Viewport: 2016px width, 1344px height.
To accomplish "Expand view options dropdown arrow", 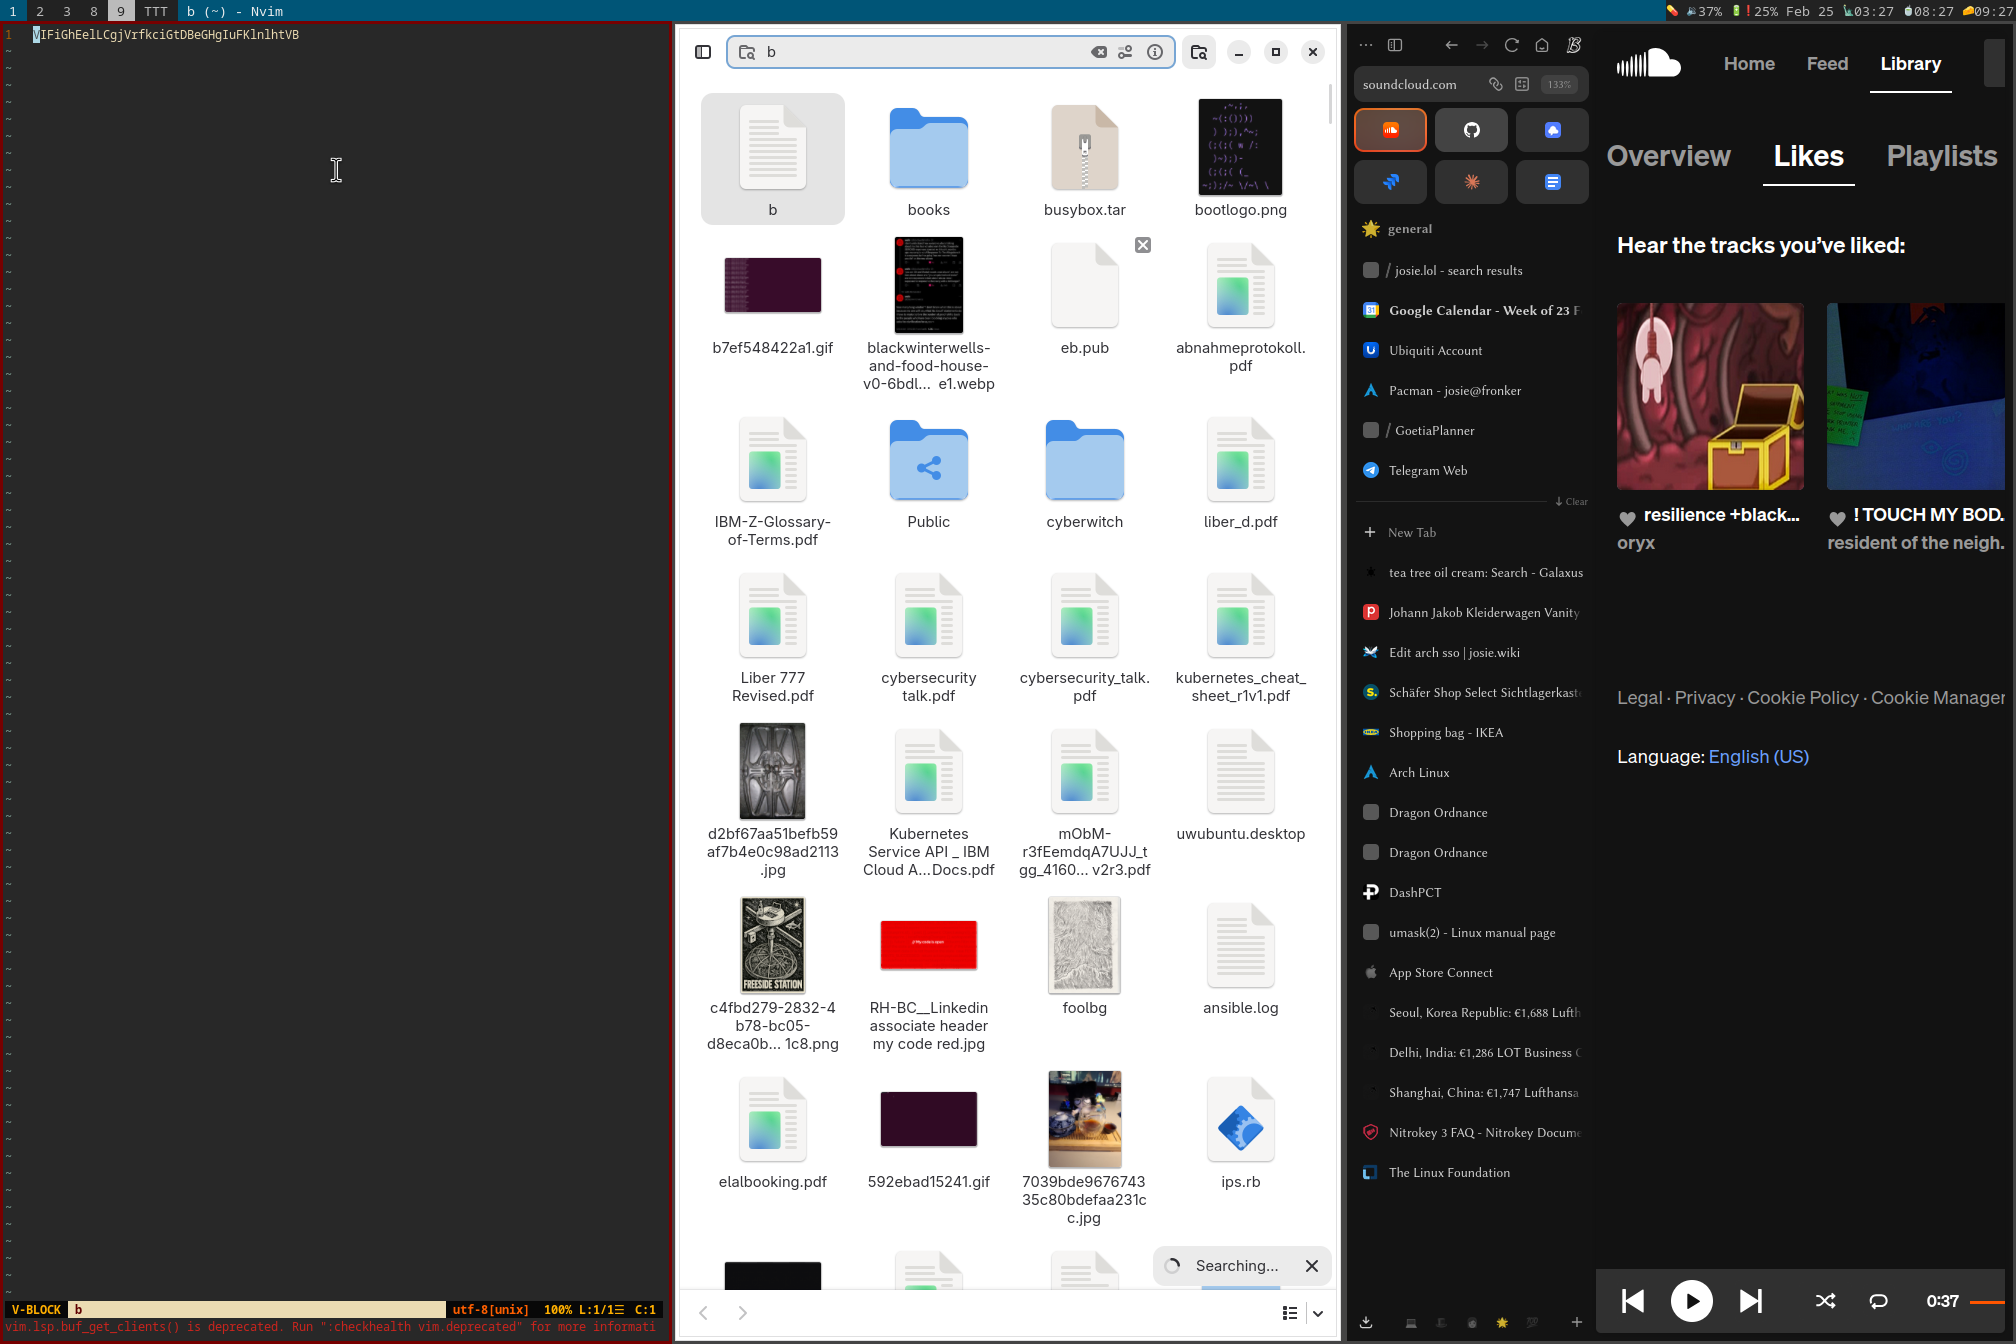I will coord(1318,1313).
